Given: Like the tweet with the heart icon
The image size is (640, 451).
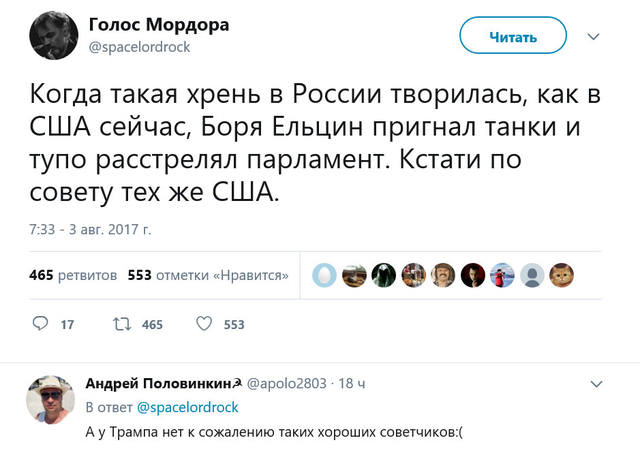Looking at the screenshot, I should (203, 323).
